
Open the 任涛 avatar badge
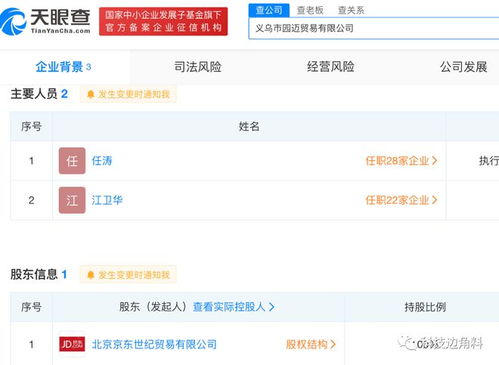72,161
